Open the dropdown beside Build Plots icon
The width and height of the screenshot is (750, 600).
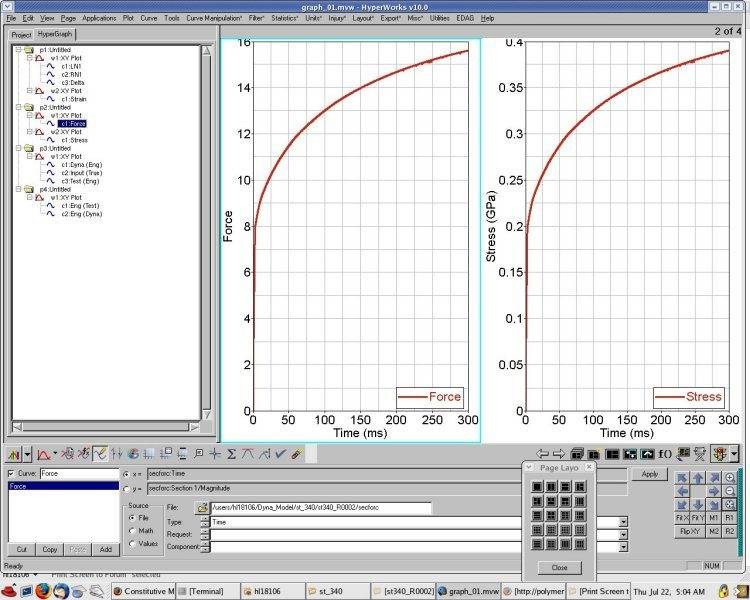point(28,454)
